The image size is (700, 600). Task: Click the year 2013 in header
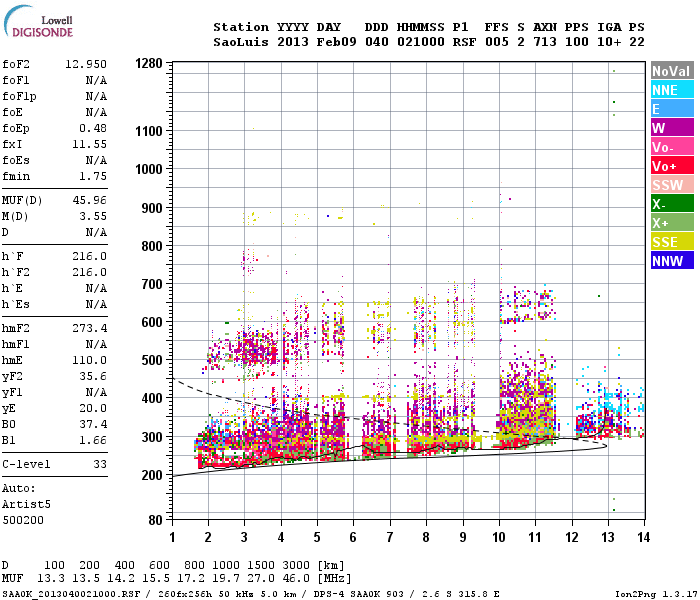pos(293,42)
